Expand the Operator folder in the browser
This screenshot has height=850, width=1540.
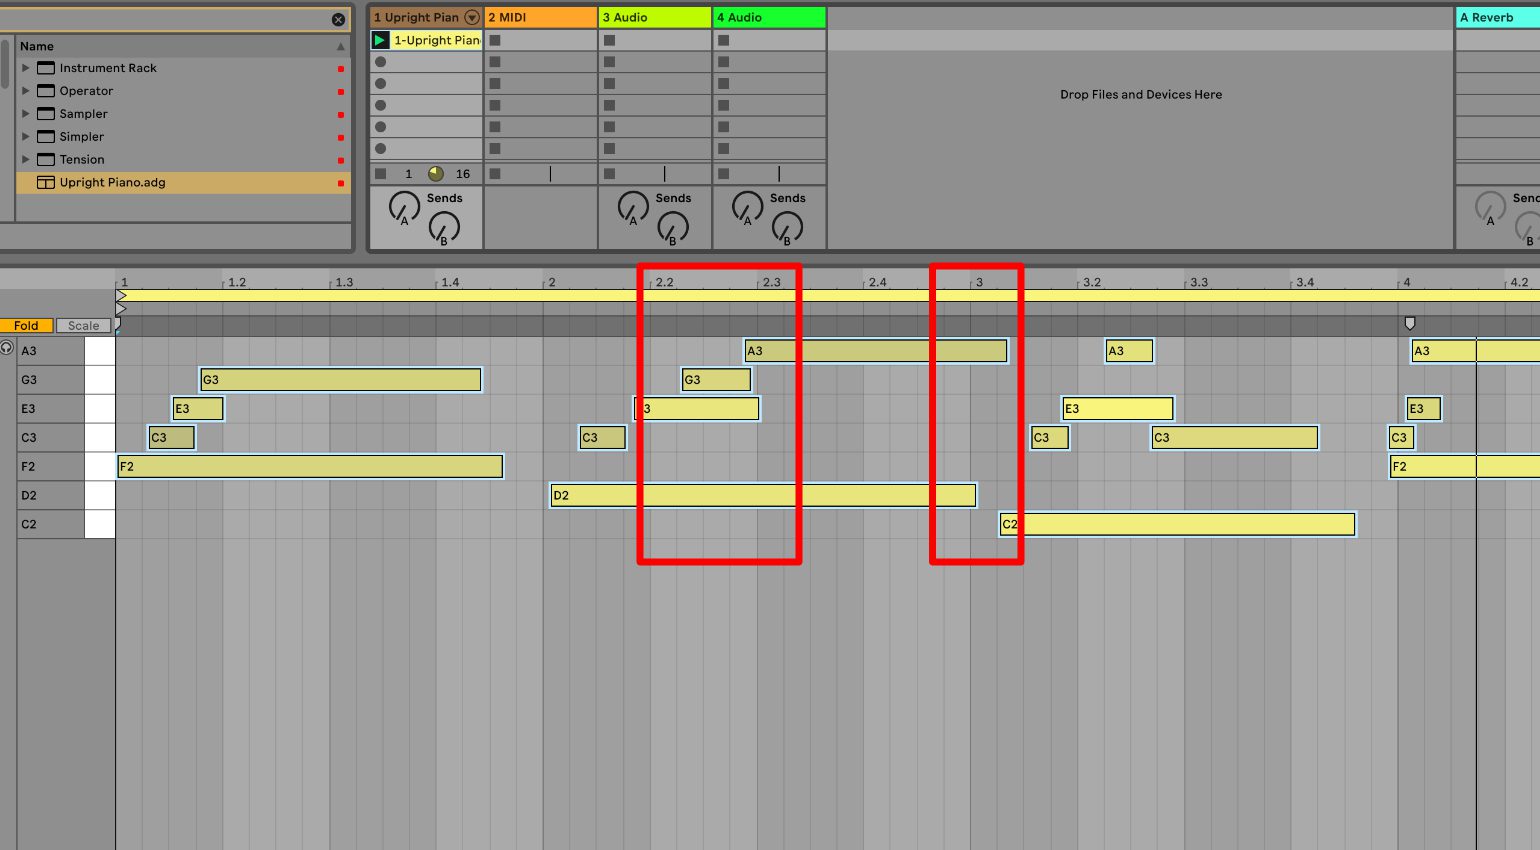(x=23, y=90)
